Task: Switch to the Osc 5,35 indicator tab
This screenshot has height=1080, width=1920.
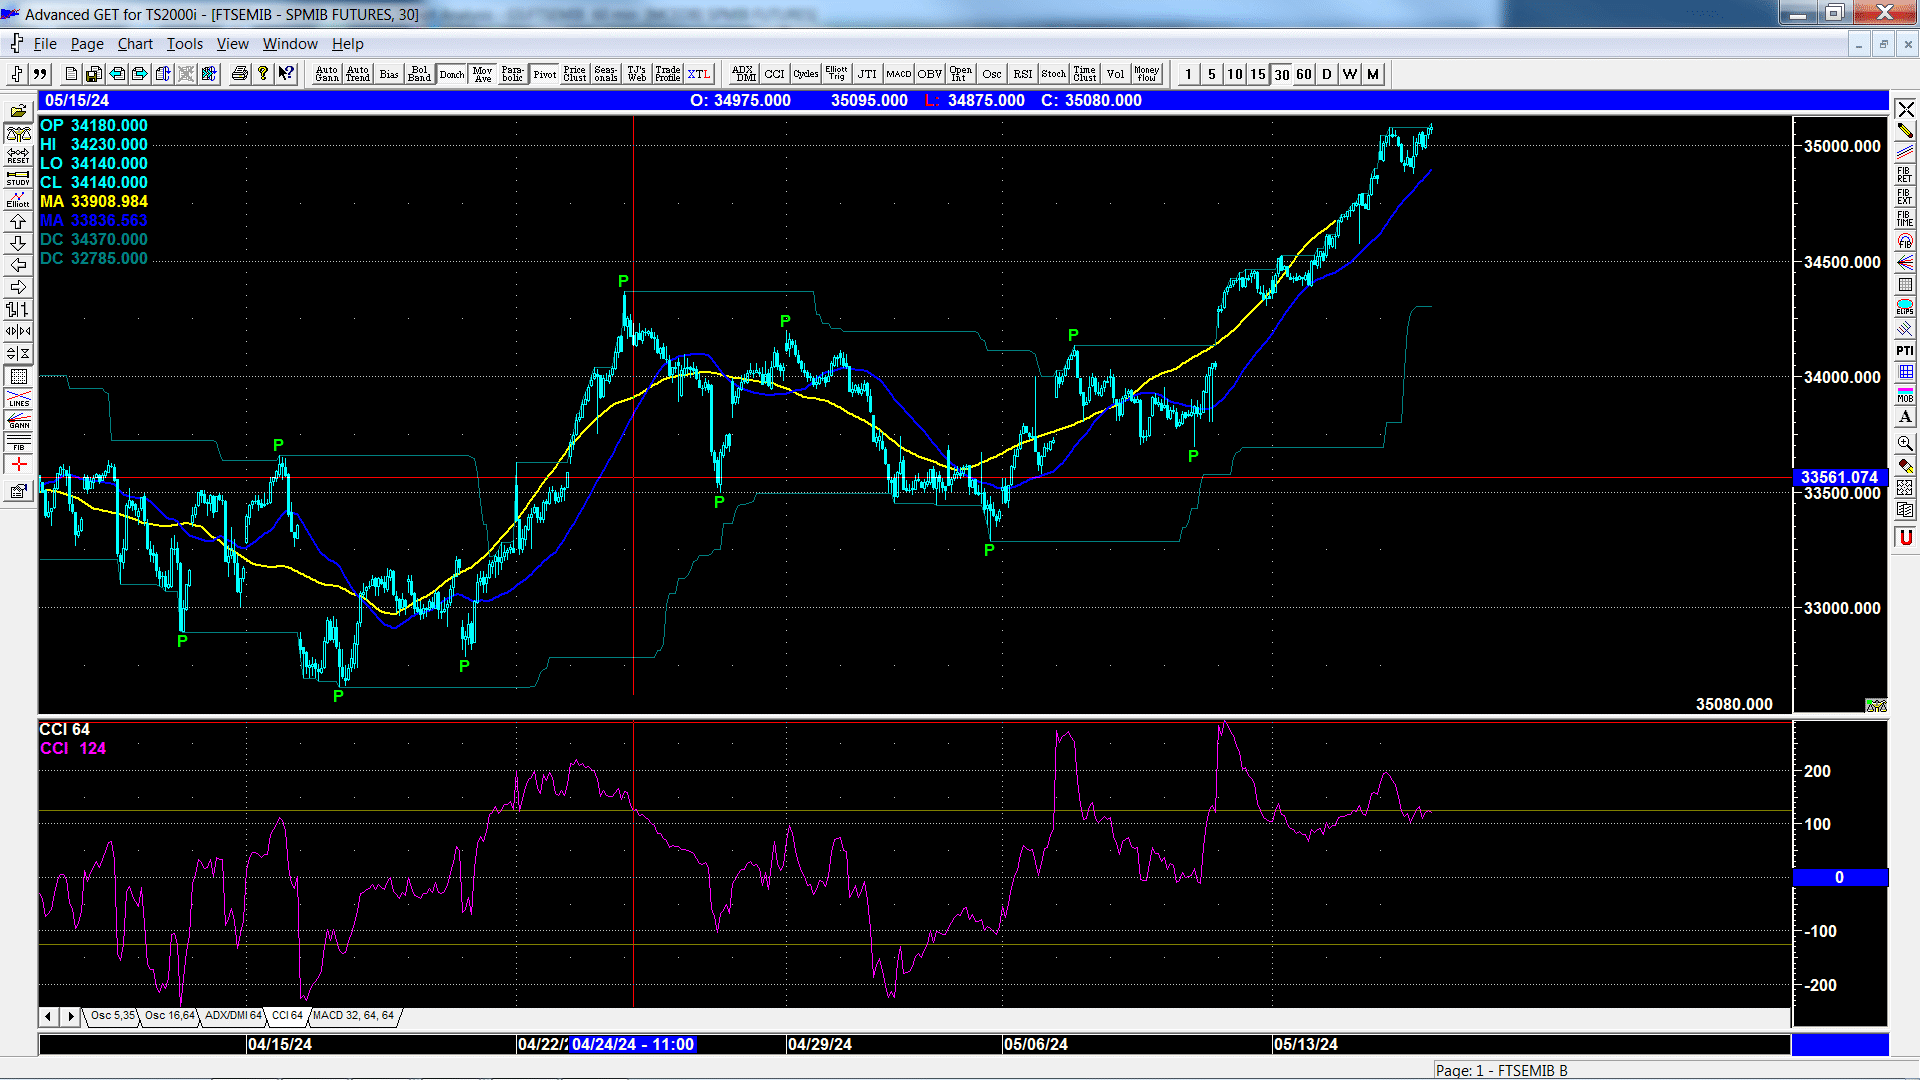Action: pos(112,1015)
